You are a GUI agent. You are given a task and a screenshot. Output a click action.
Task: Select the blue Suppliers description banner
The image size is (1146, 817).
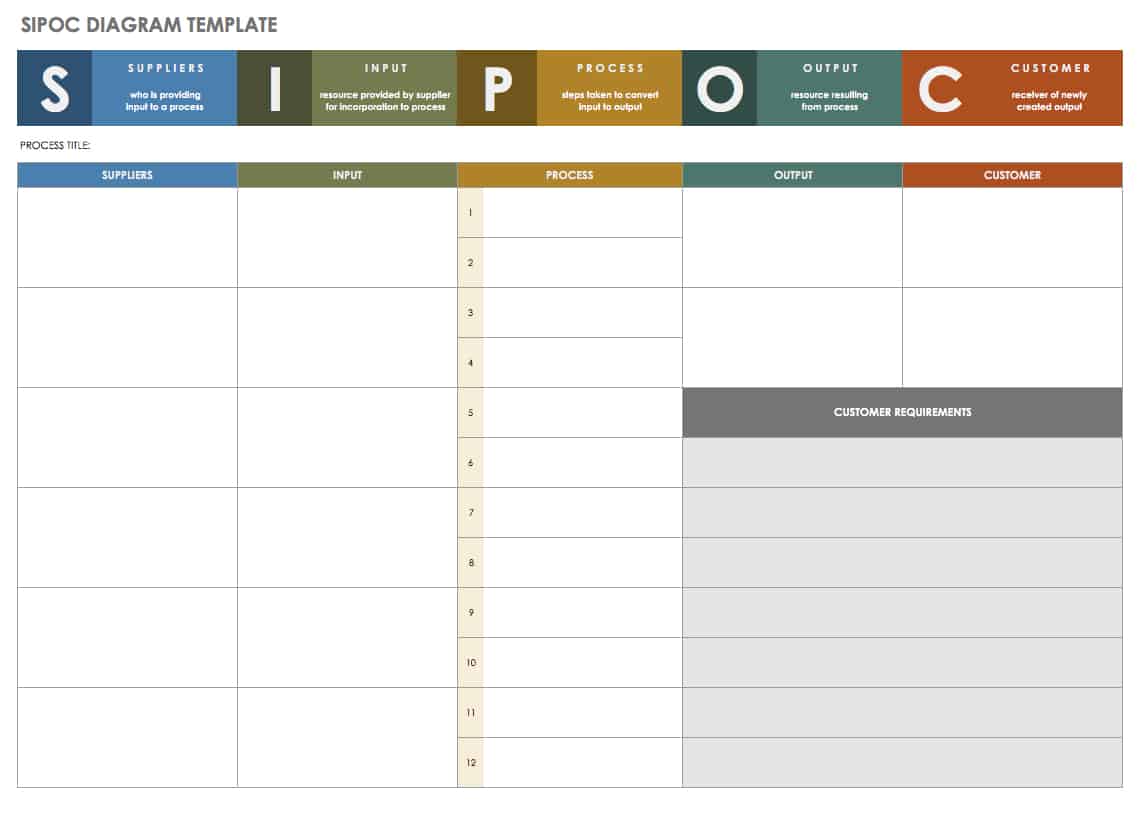(x=165, y=88)
